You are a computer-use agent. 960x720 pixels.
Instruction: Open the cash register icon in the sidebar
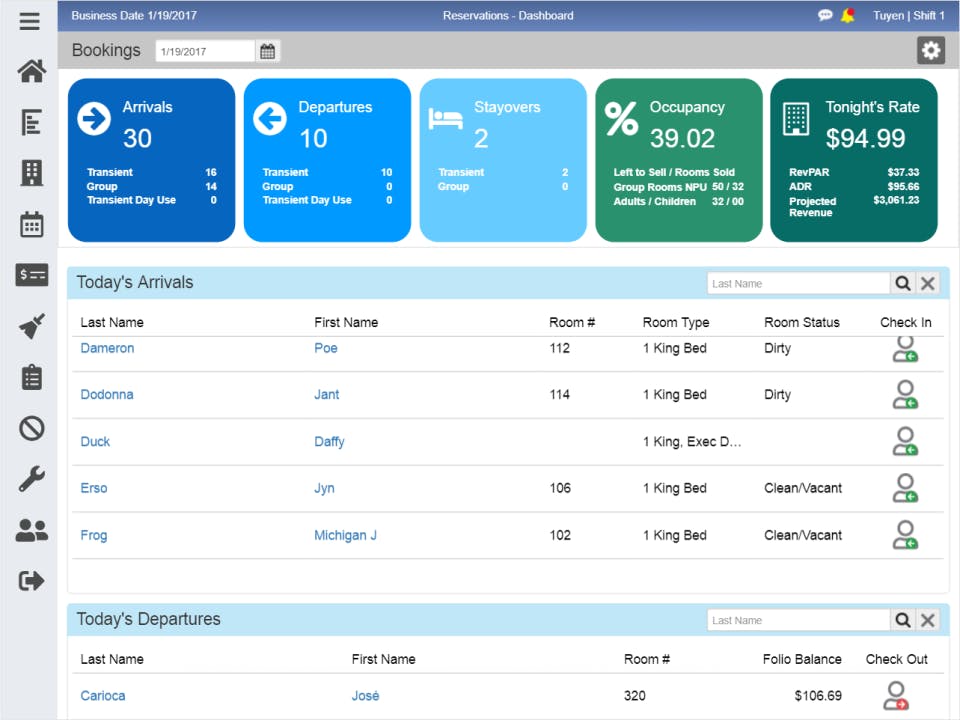tap(31, 276)
